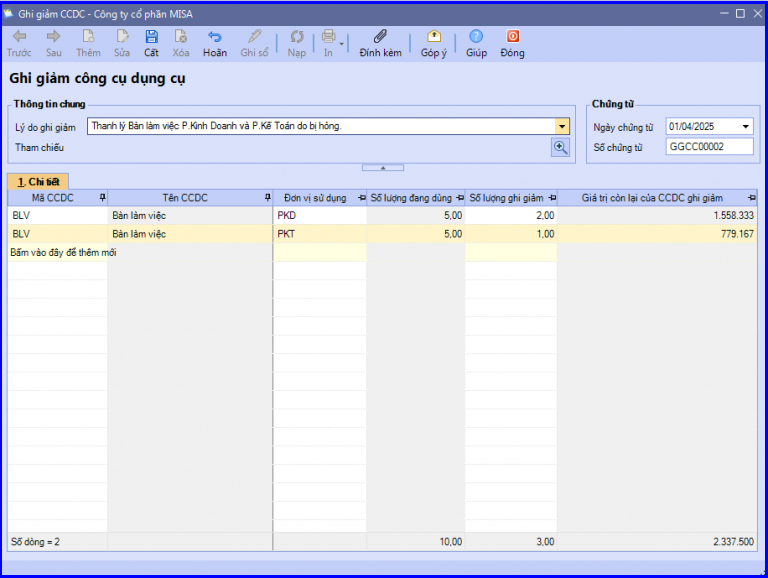This screenshot has width=768, height=578.
Task: Click the Tham chiếu magnifier search icon
Action: tap(560, 147)
